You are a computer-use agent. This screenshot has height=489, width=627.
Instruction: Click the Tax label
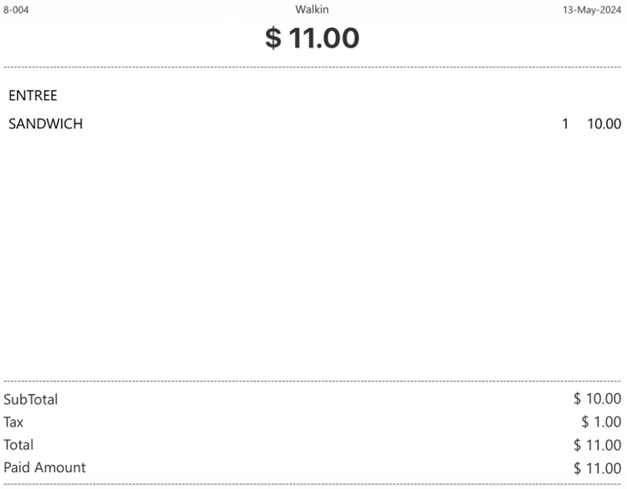coord(15,422)
